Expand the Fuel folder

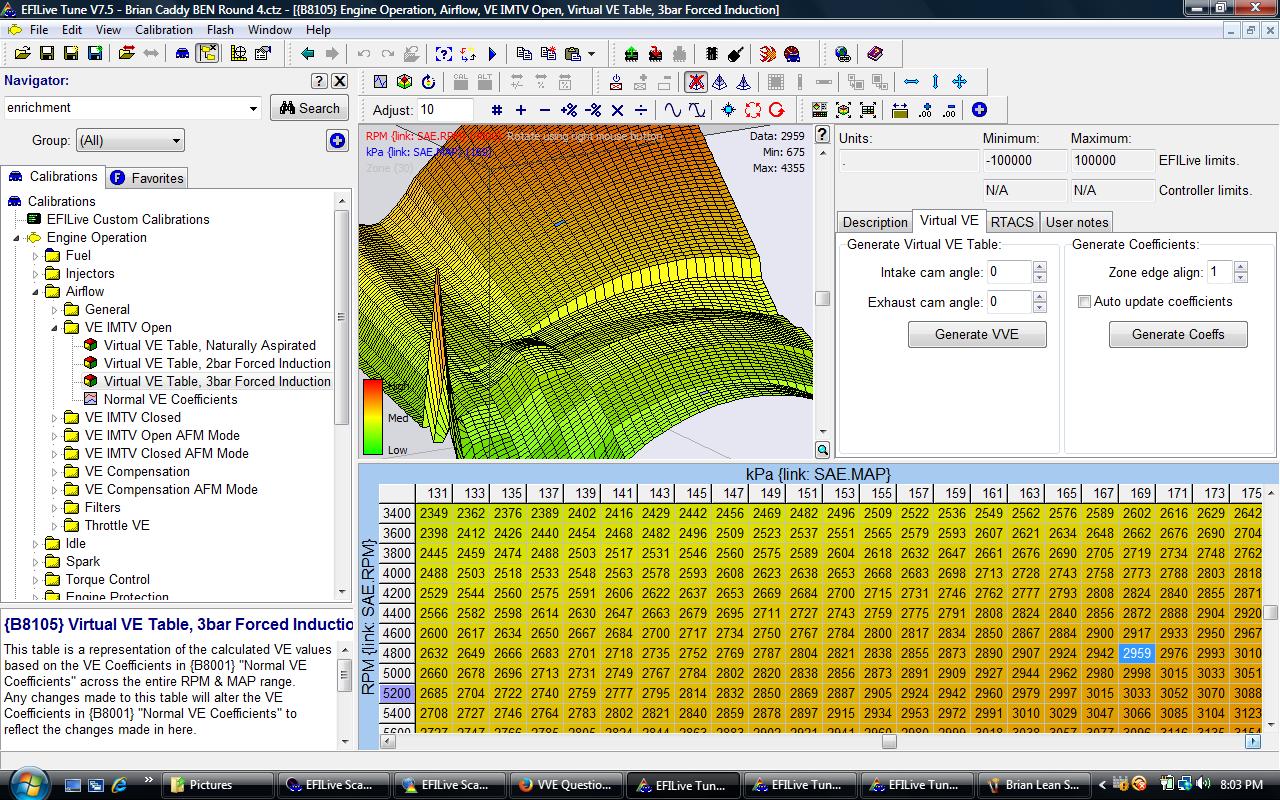pyautogui.click(x=36, y=256)
